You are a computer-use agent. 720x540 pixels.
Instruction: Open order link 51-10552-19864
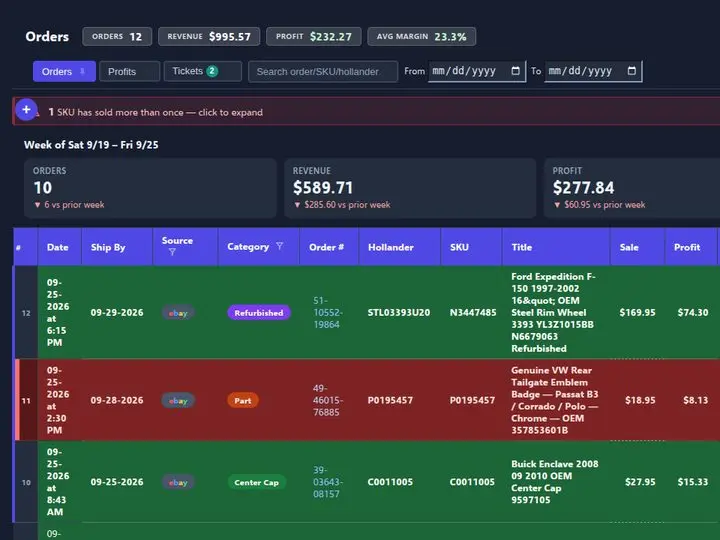[328, 313]
